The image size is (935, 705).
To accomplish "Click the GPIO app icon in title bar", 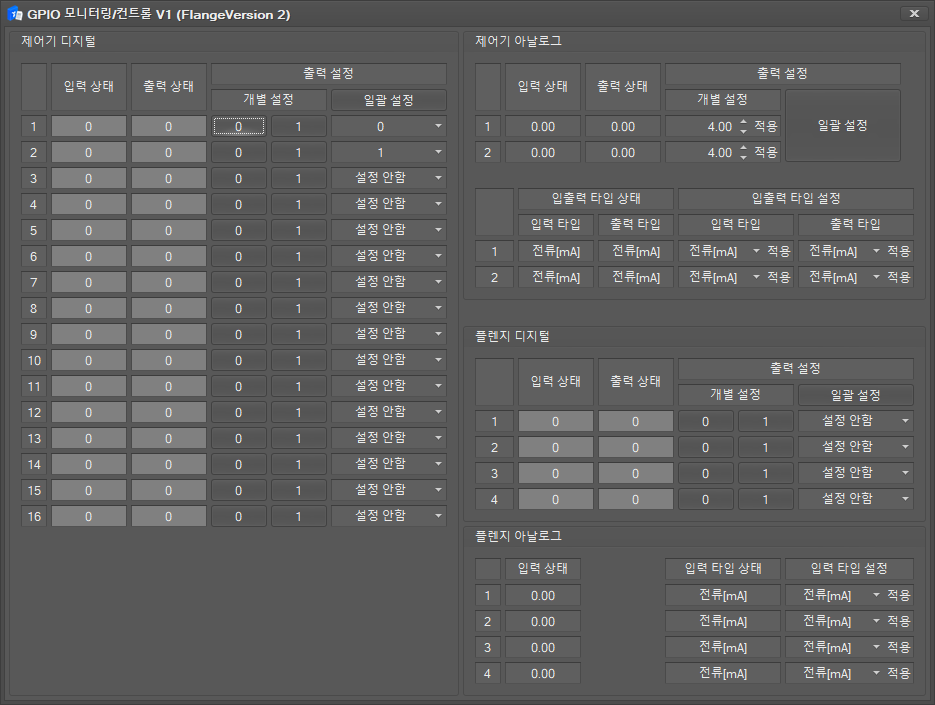I will 14,14.
